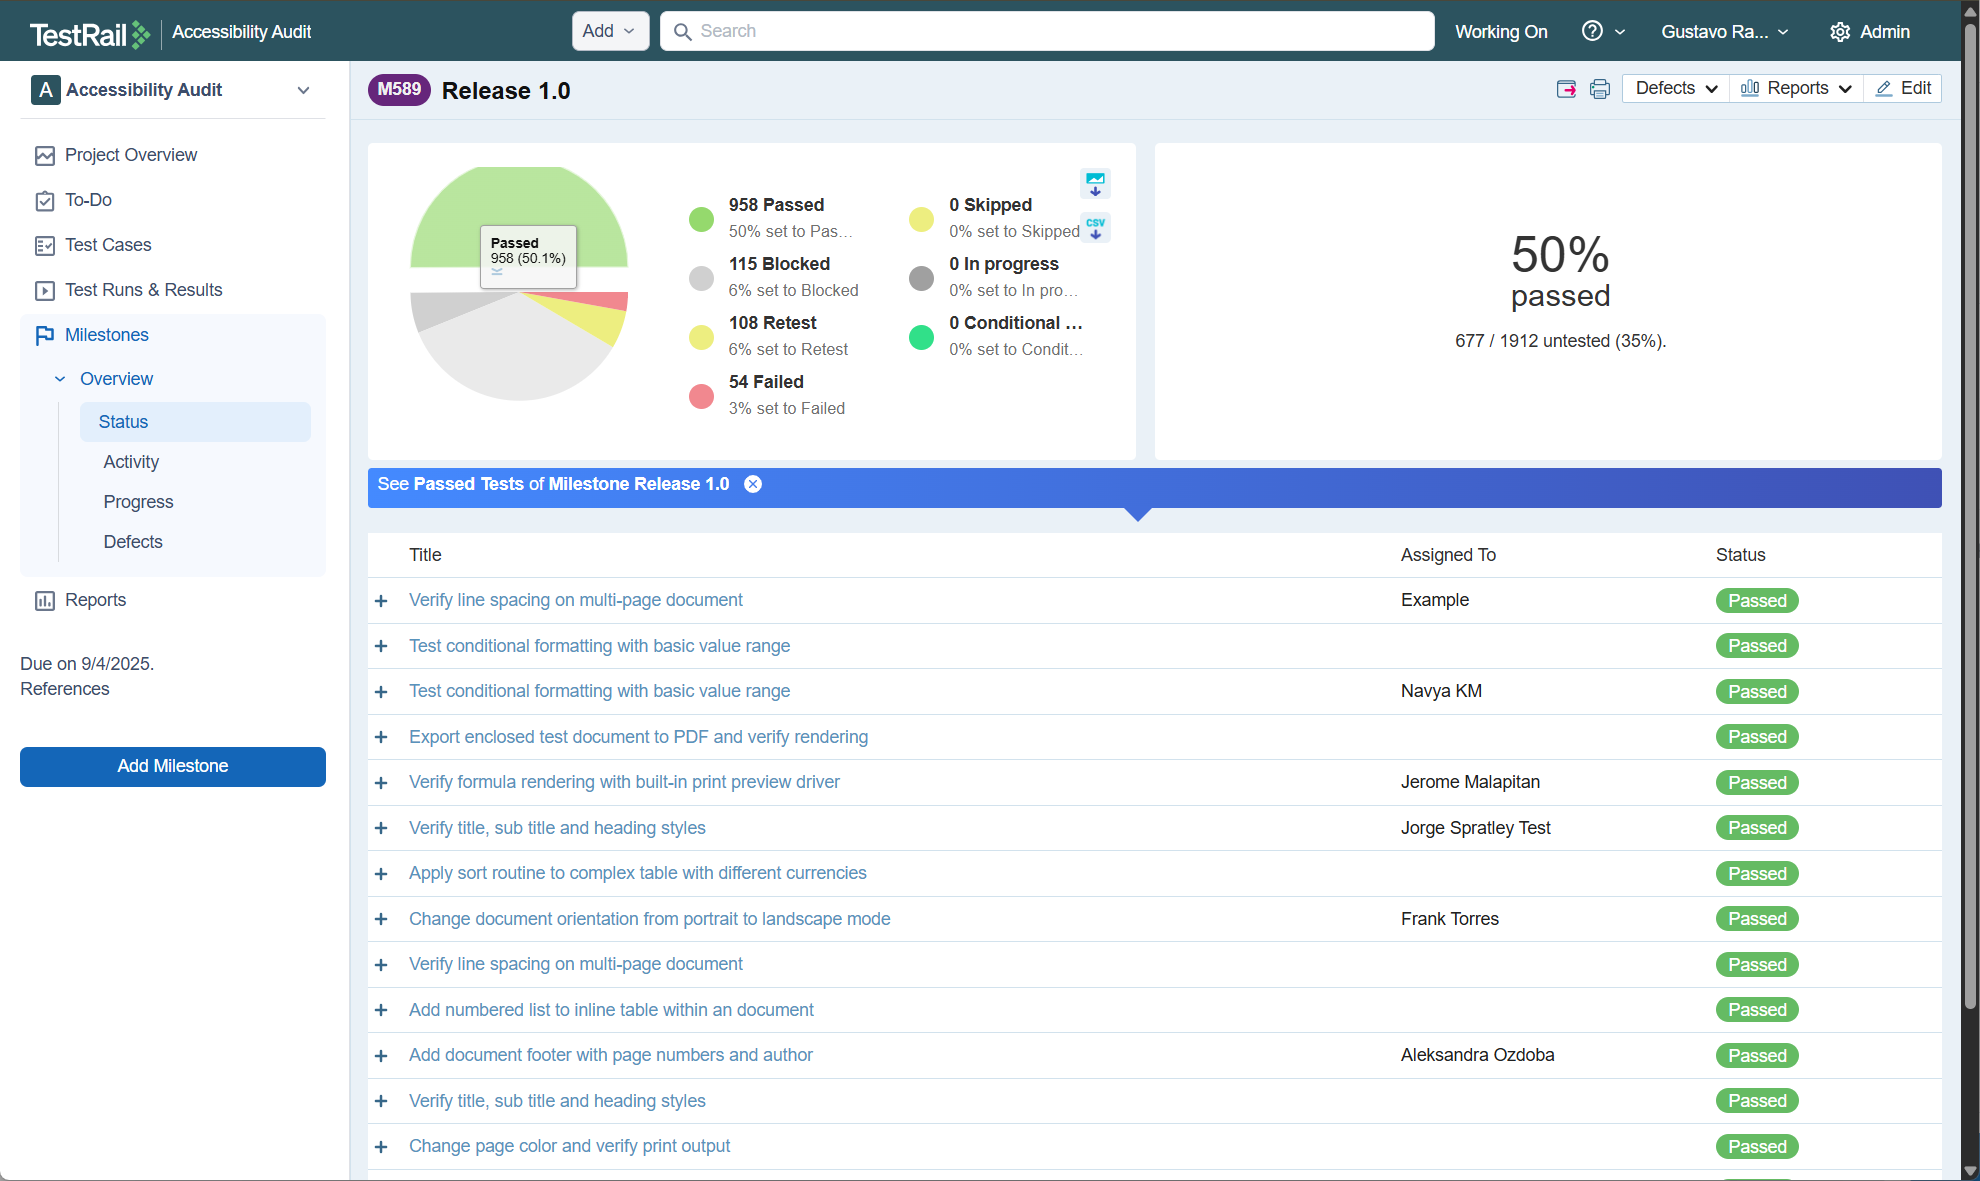1980x1181 pixels.
Task: Click the red Failed legend swatch
Action: pos(701,396)
